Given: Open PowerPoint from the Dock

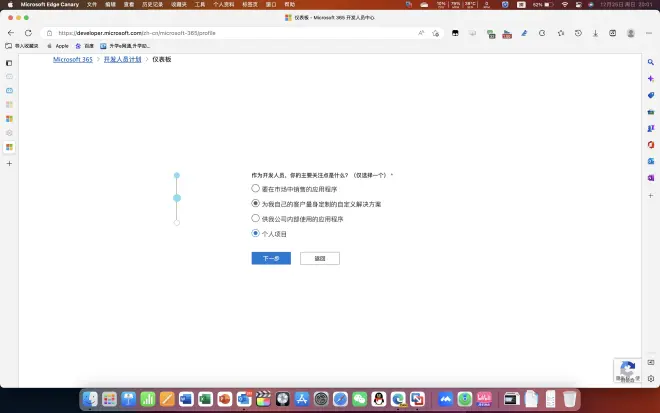Looking at the screenshot, I should (225, 399).
